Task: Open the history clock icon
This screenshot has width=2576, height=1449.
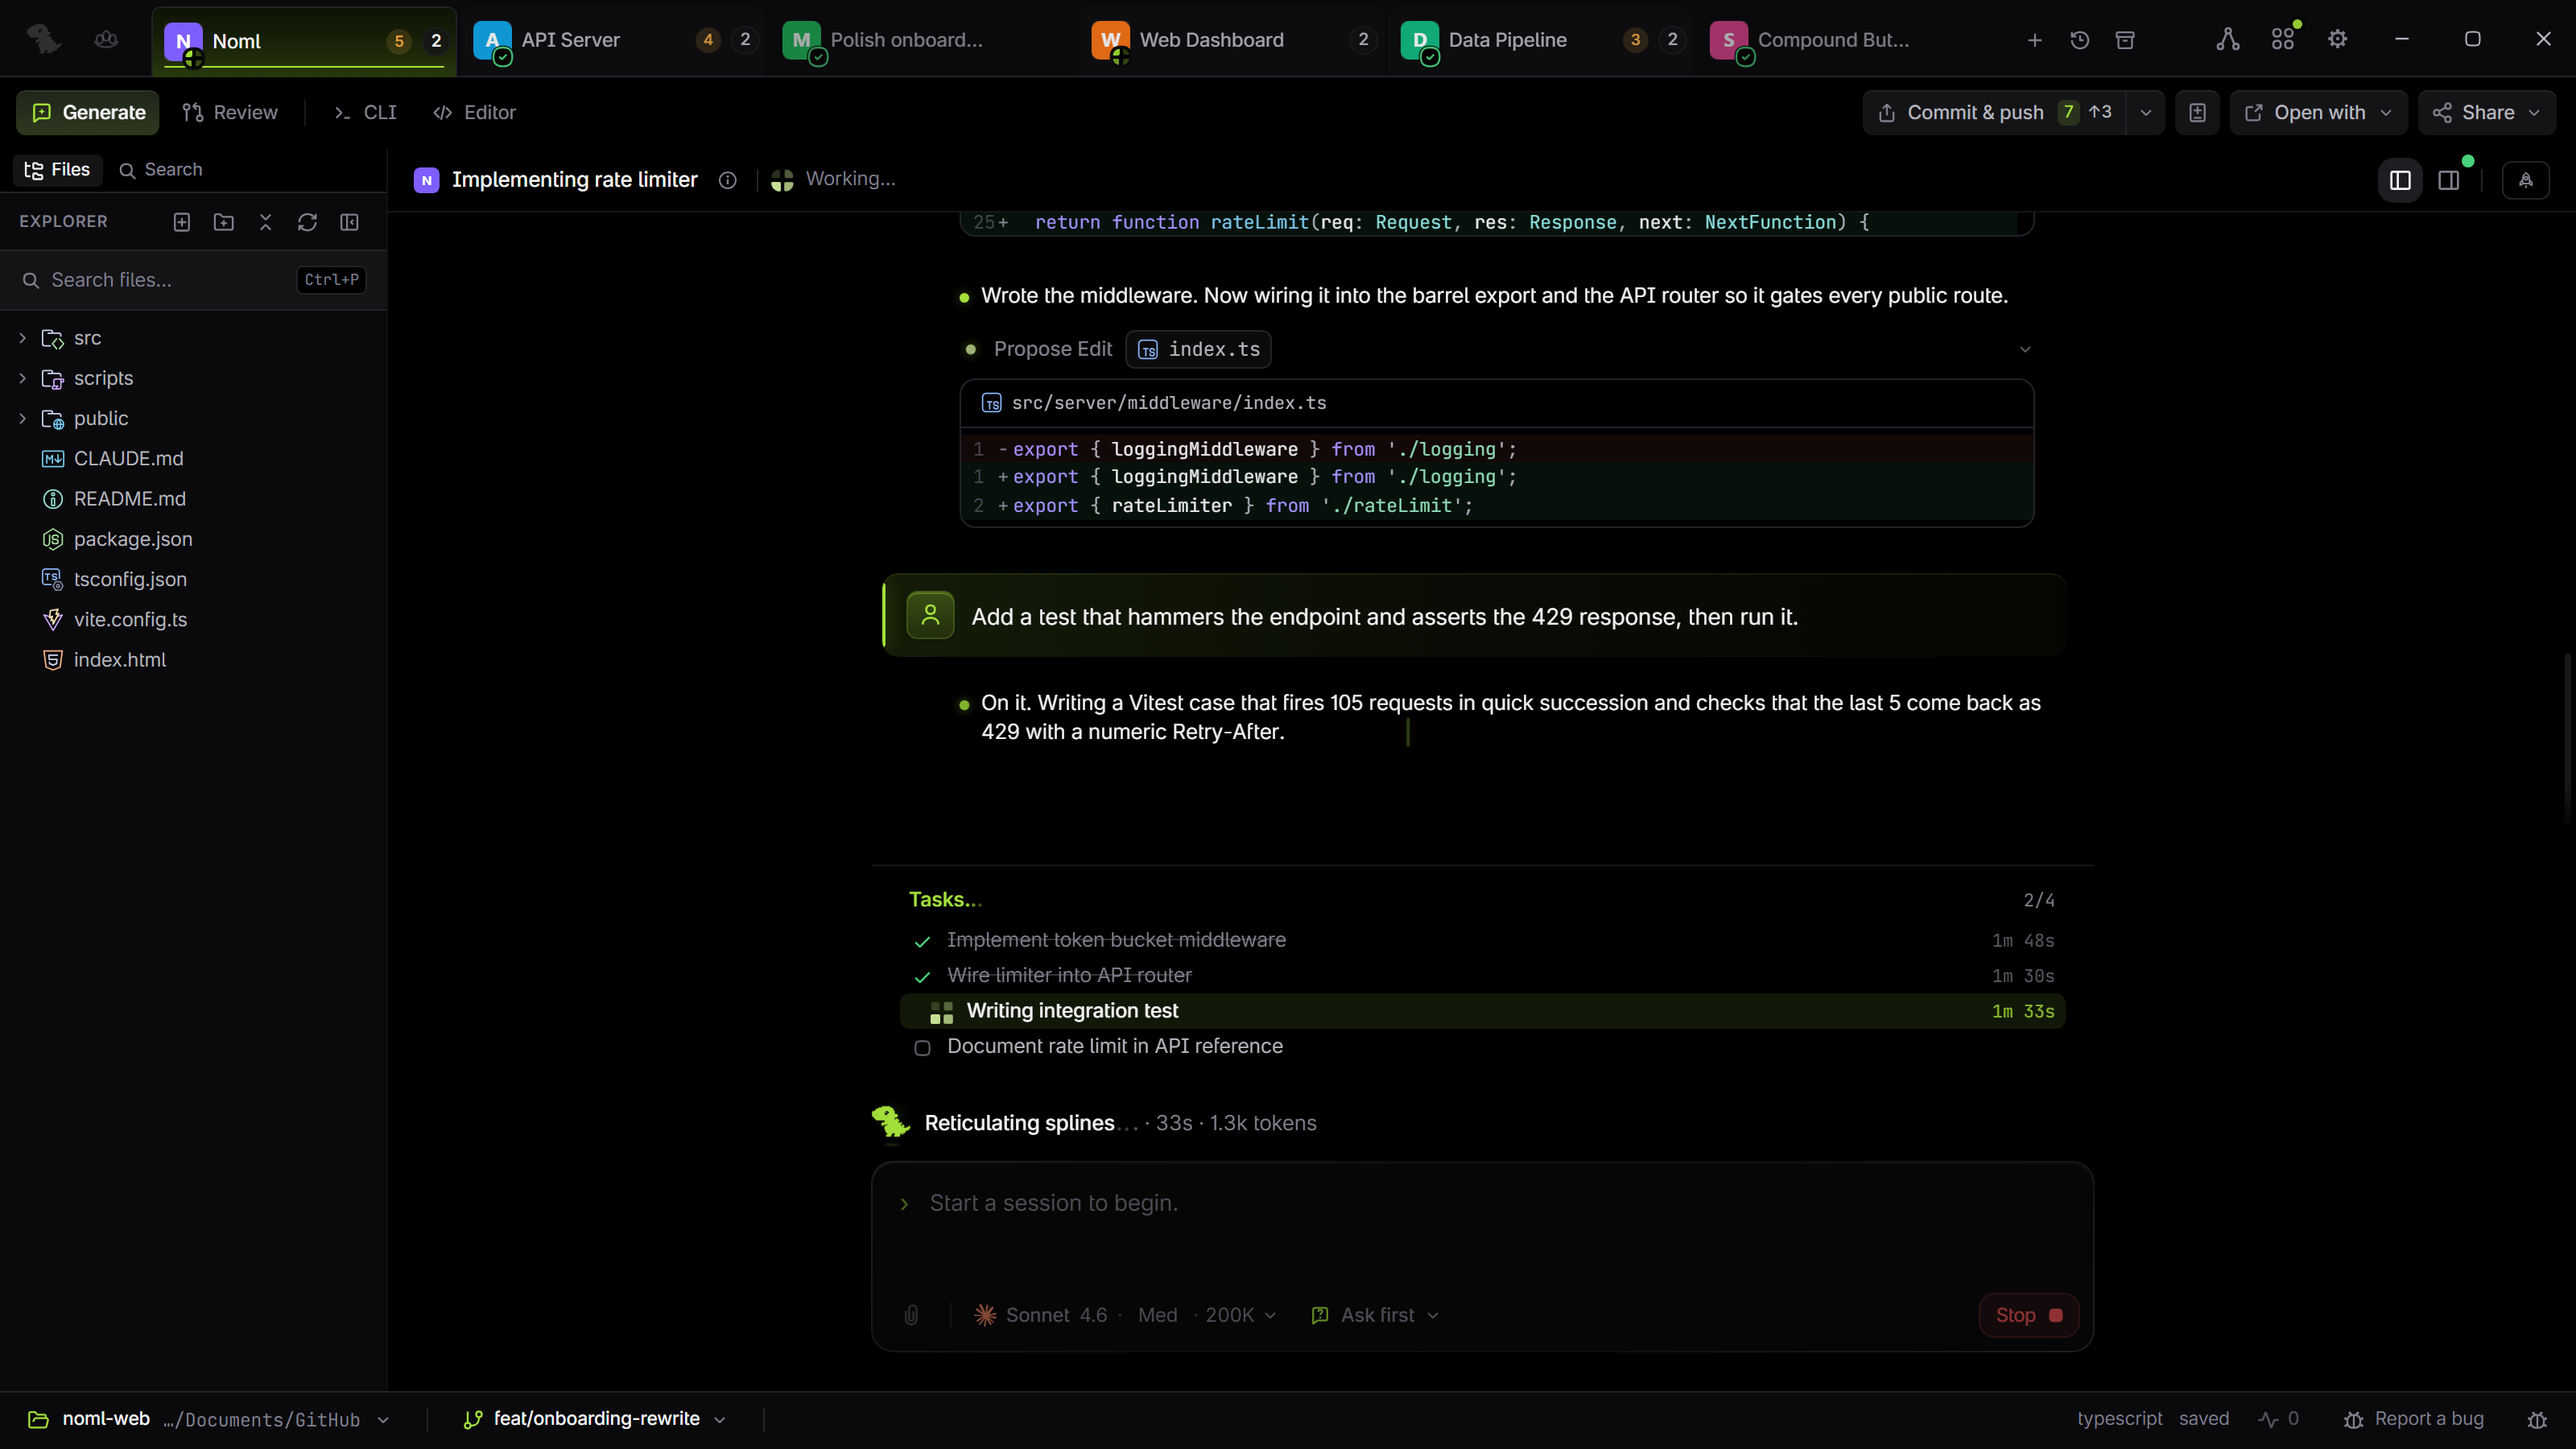Action: (2080, 40)
